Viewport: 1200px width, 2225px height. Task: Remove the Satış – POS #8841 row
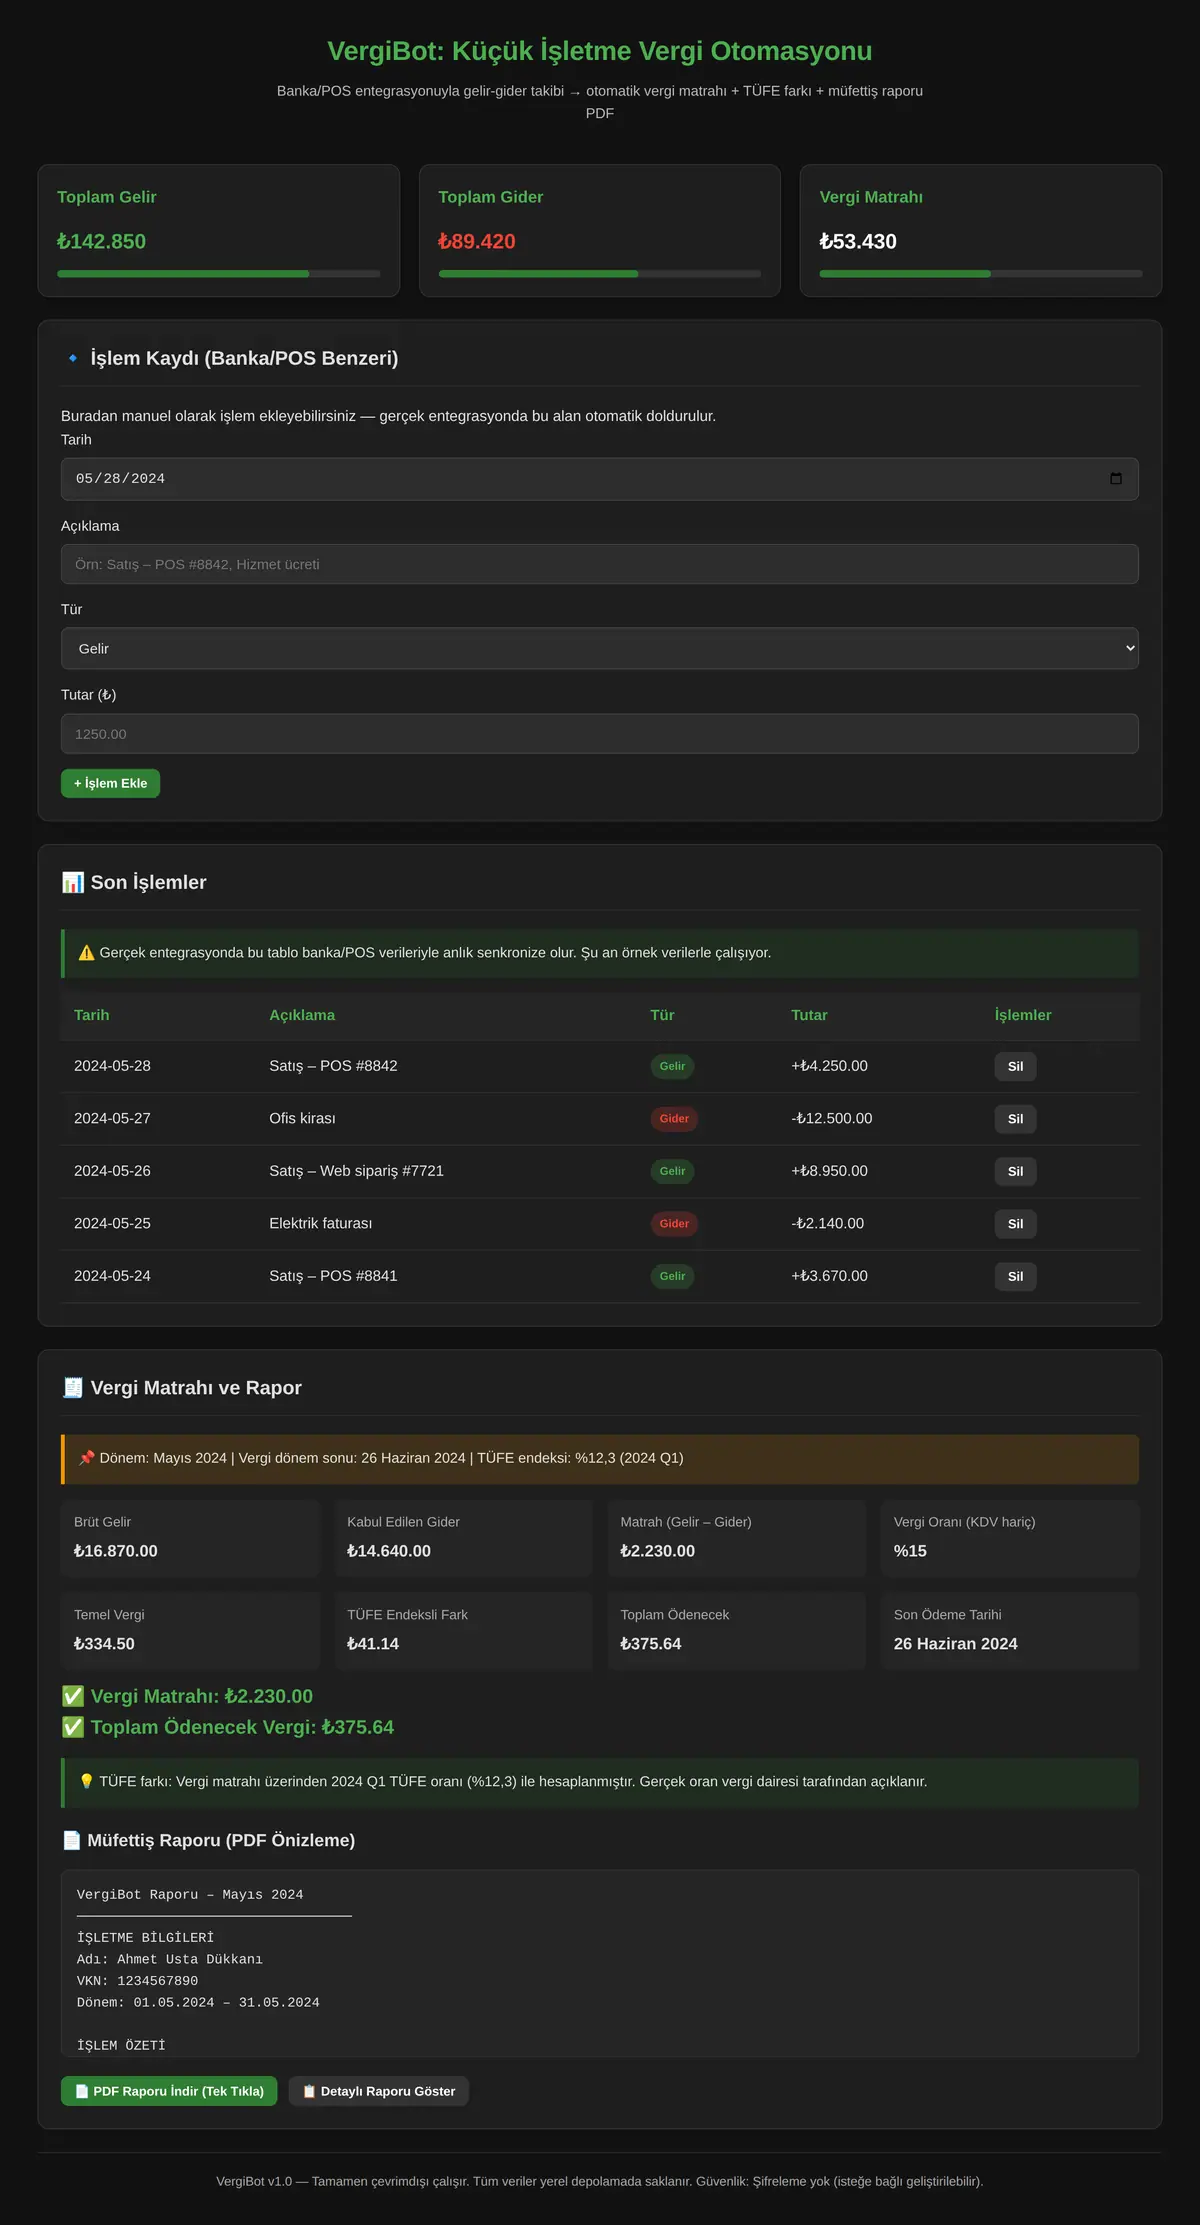click(x=1015, y=1276)
